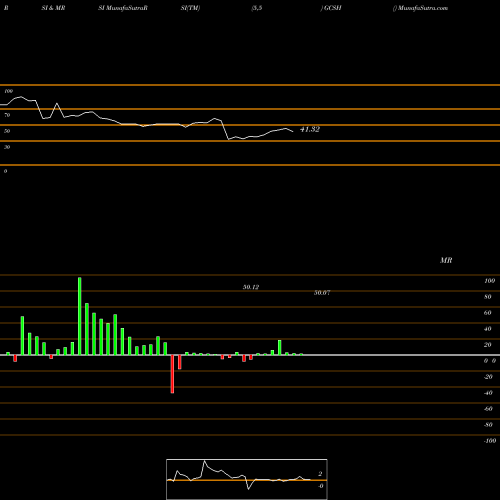Click the 'SI MunafaSutraR' header text
500x500 pixels.
(x=123, y=8)
